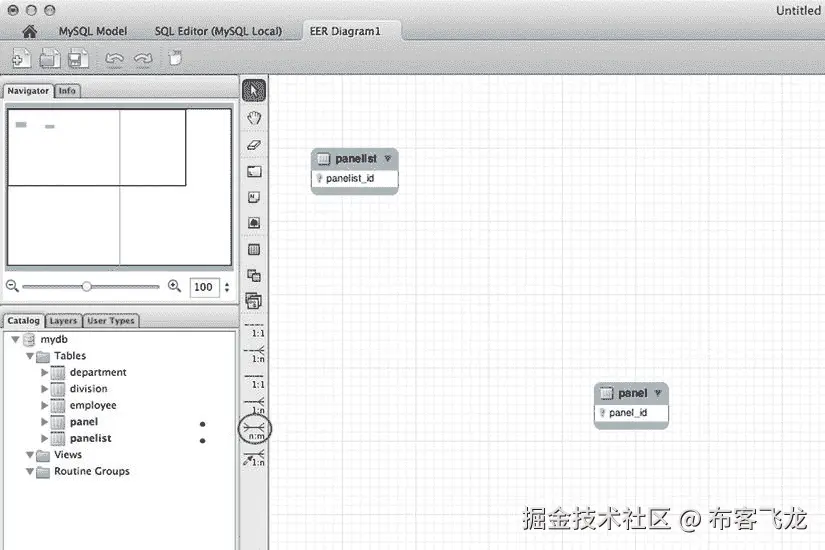Select the image placement tool
The image size is (825, 550).
pyautogui.click(x=254, y=223)
